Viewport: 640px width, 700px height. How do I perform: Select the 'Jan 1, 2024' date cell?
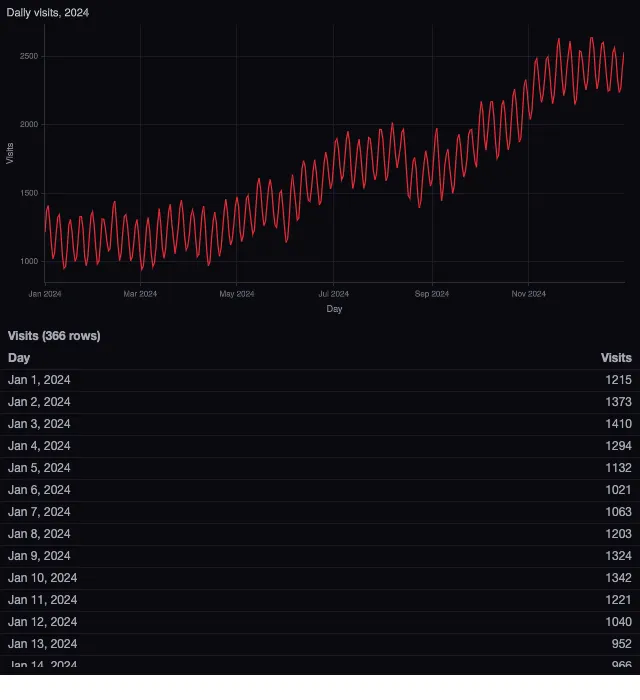pyautogui.click(x=39, y=380)
